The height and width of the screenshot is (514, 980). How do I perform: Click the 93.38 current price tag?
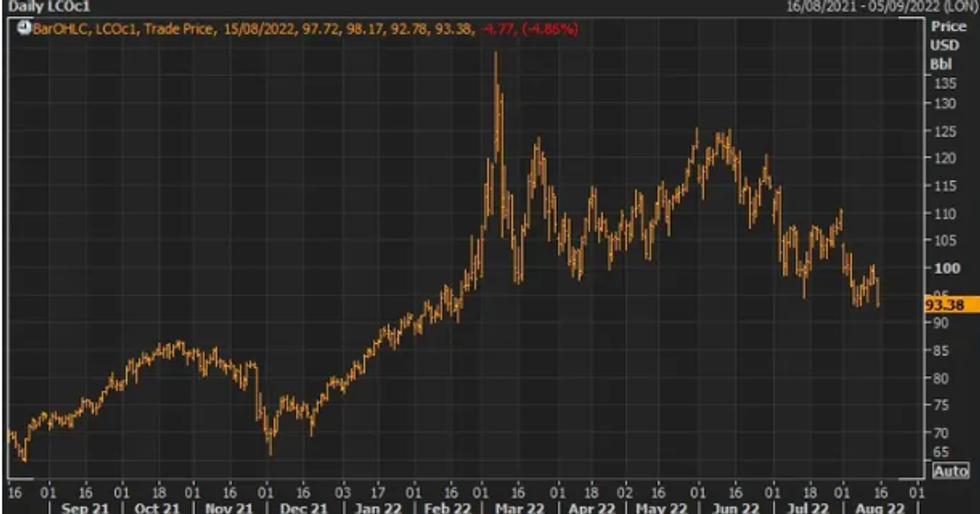(x=947, y=305)
